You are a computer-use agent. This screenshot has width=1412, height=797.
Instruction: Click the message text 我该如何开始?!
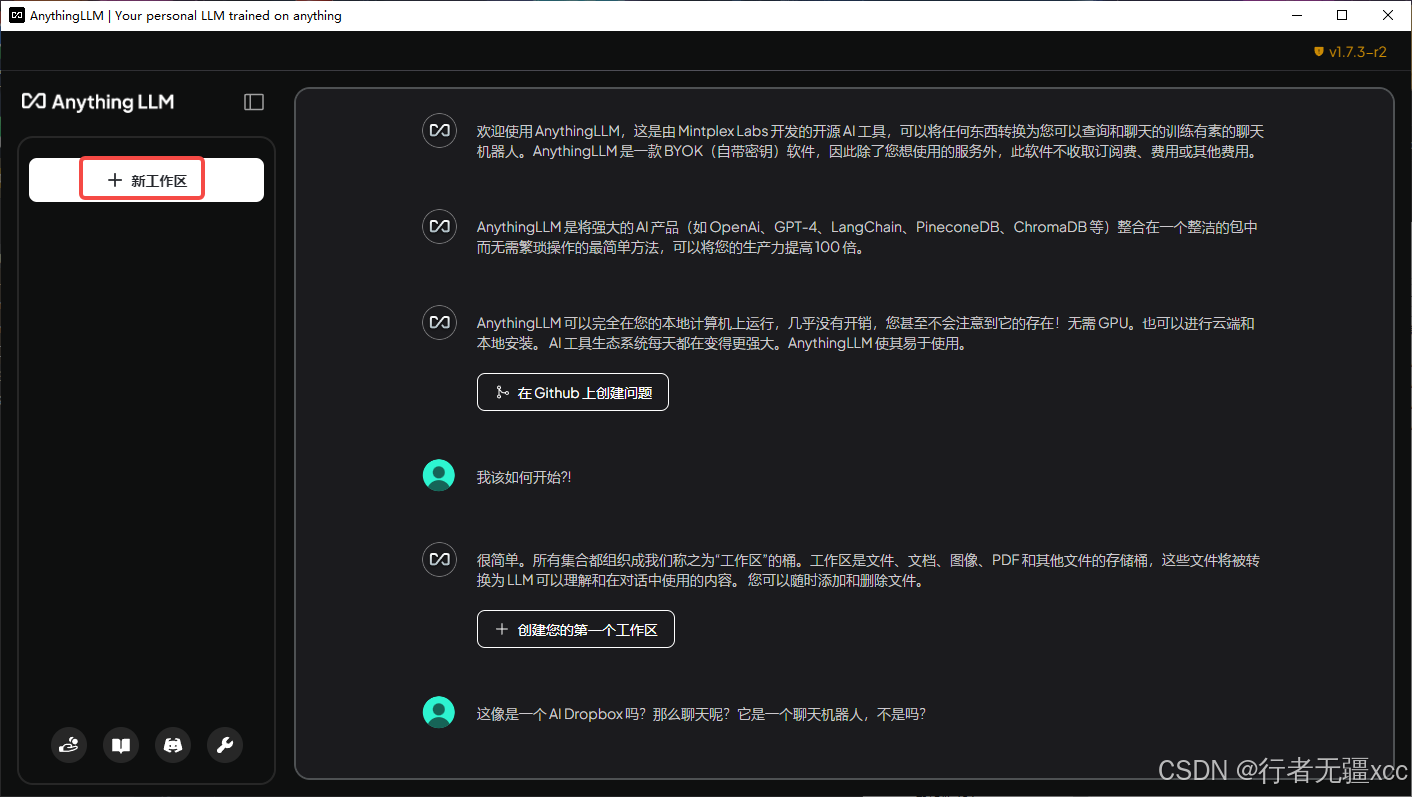524,478
